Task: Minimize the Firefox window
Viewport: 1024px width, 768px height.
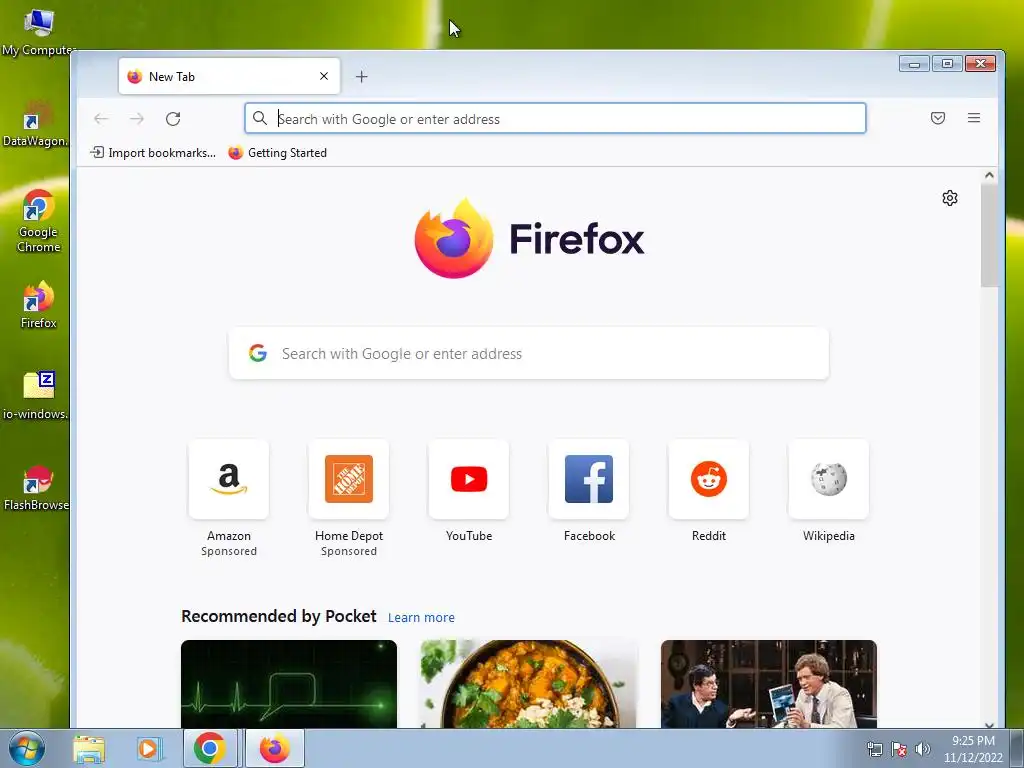Action: (914, 63)
